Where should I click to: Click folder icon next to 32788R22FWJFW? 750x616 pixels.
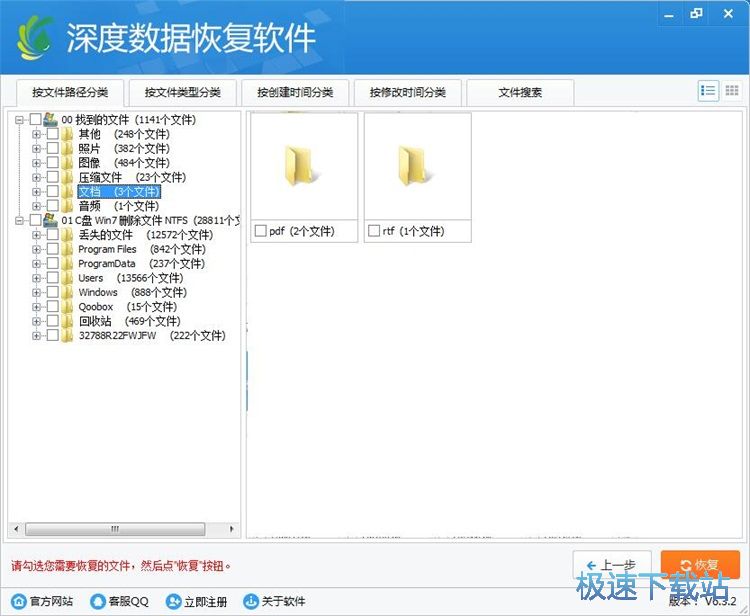click(x=67, y=335)
